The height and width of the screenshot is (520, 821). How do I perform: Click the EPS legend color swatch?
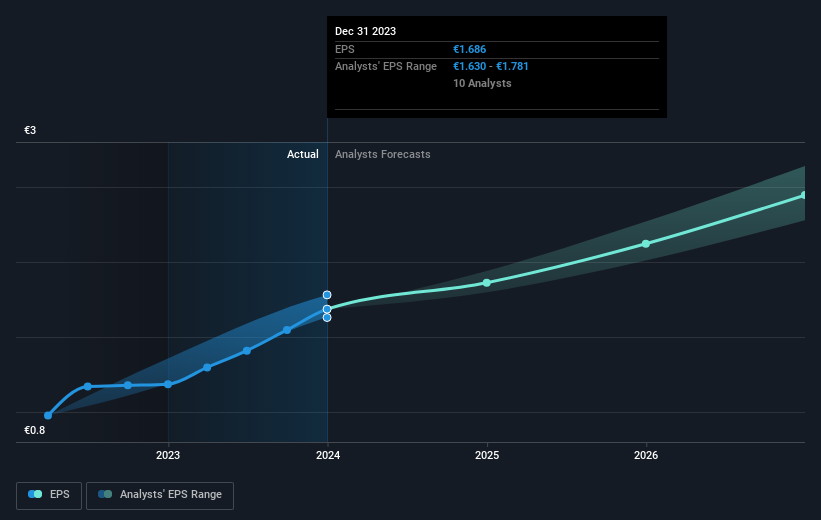pyautogui.click(x=35, y=494)
